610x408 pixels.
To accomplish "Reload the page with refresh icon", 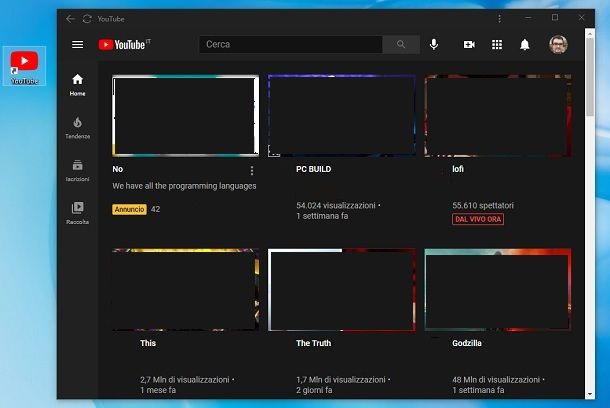I will (87, 19).
